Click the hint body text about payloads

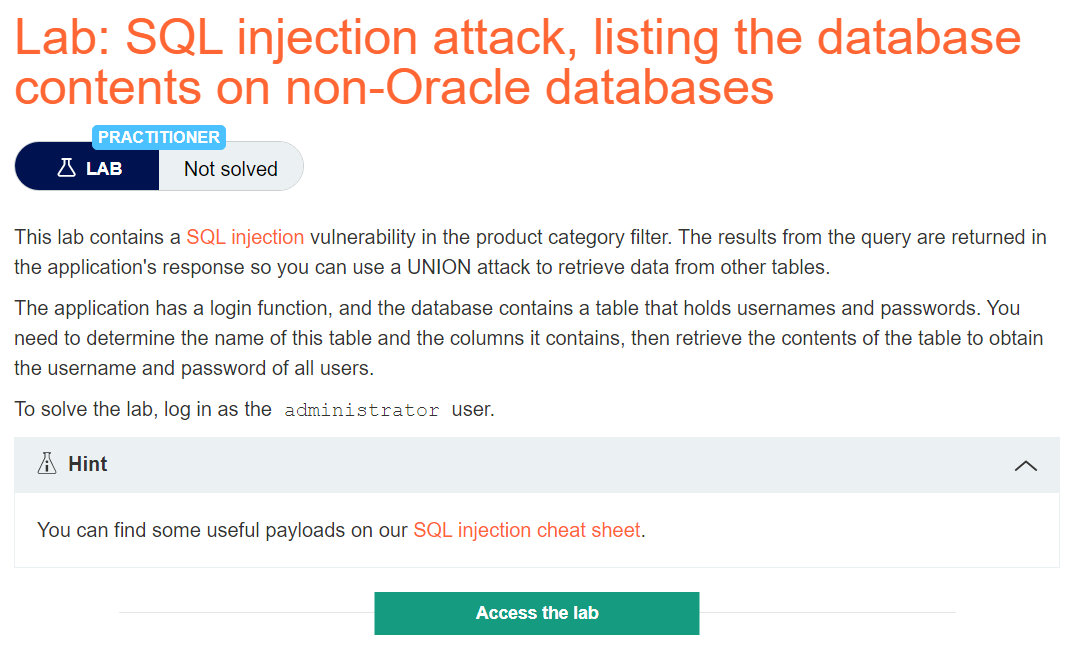341,530
